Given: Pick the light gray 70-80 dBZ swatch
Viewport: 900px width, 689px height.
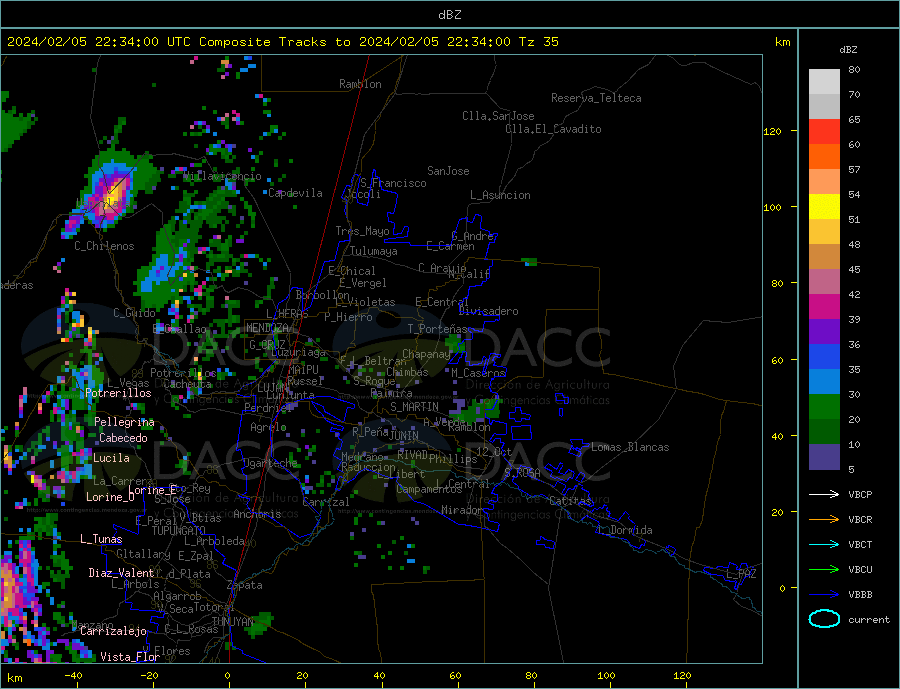Looking at the screenshot, I should coord(824,82).
